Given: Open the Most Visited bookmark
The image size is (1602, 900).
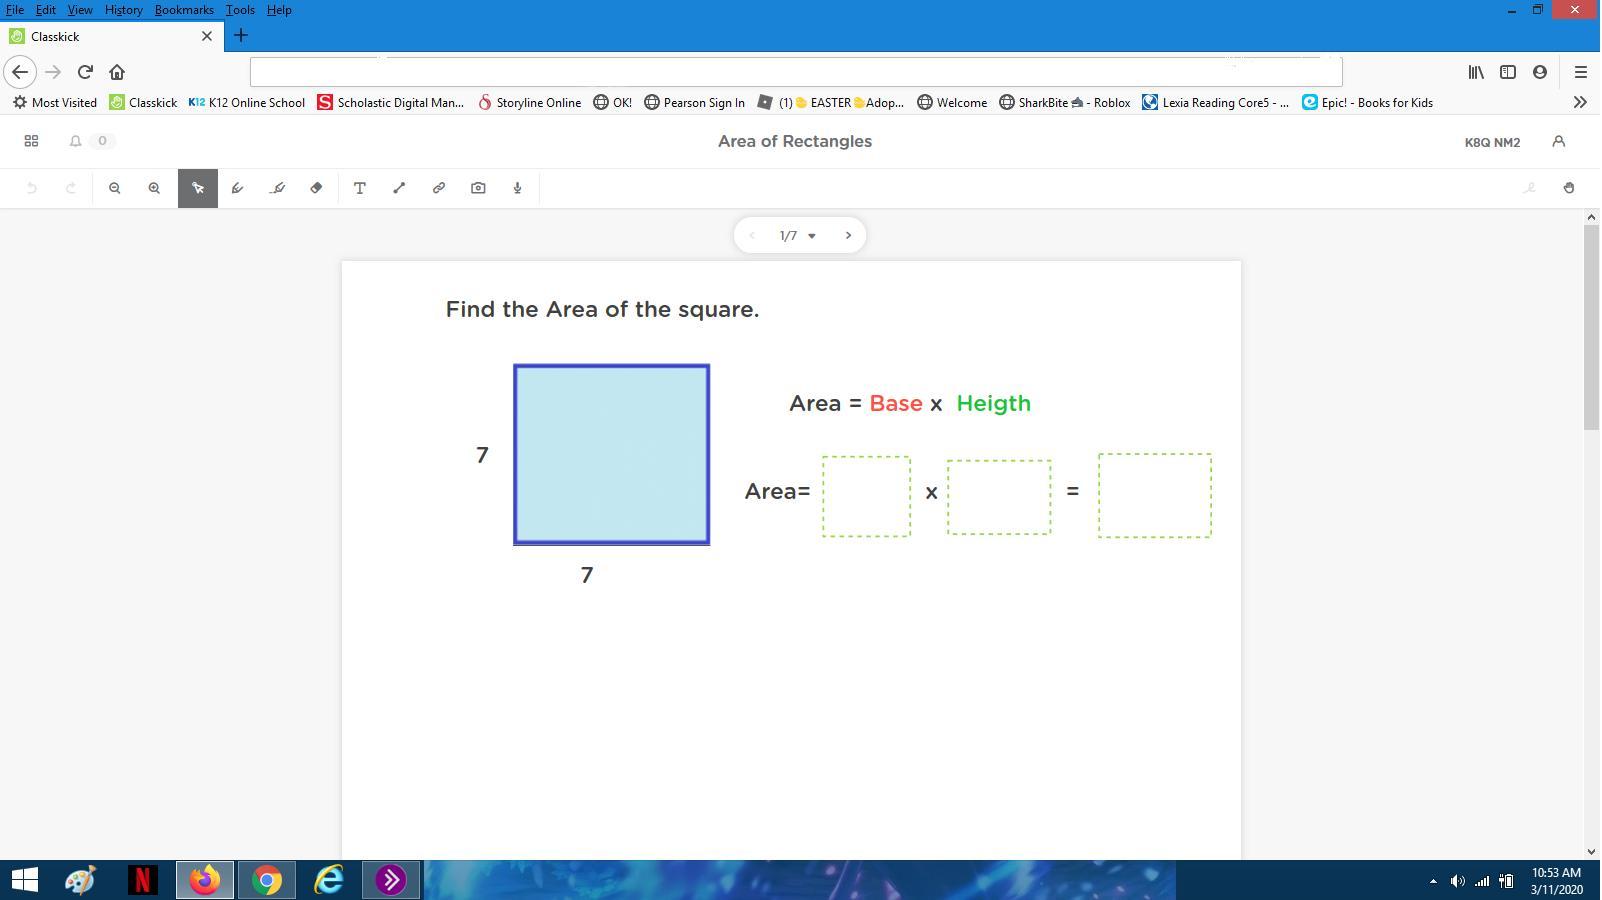Looking at the screenshot, I should coord(55,102).
